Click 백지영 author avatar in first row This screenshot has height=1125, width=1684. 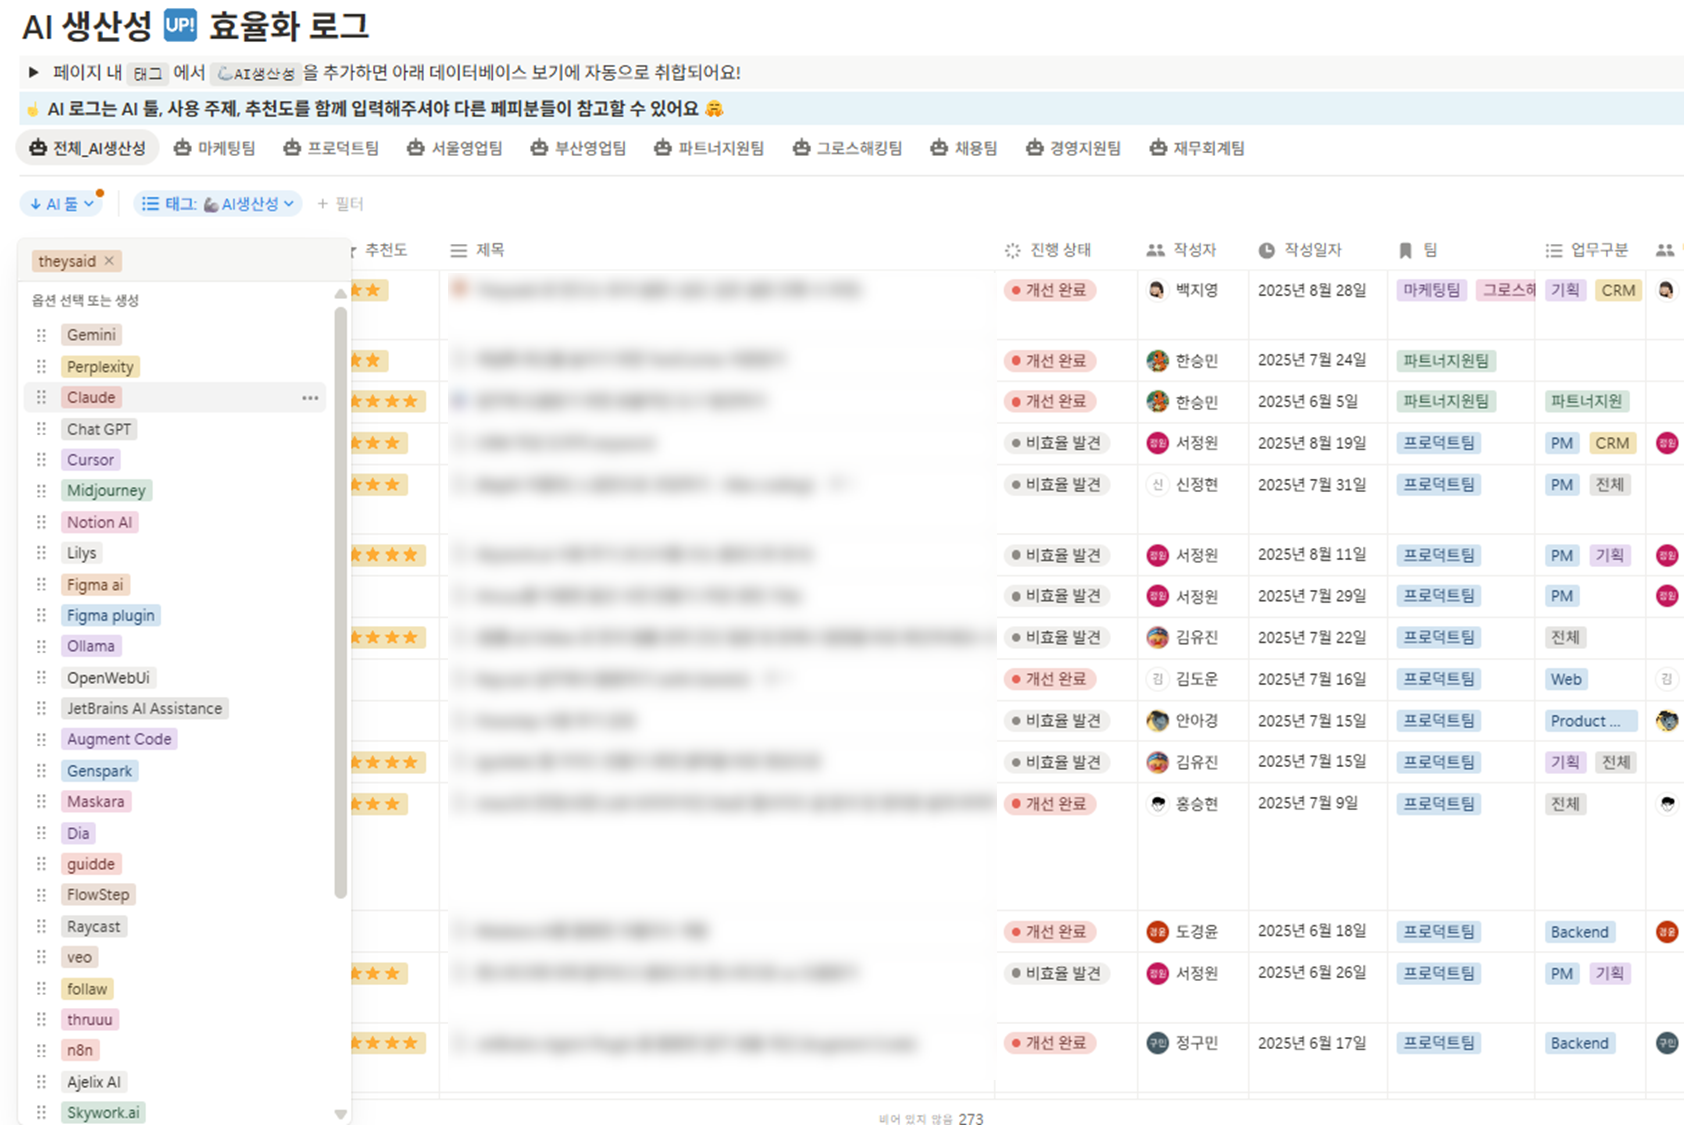1157,290
